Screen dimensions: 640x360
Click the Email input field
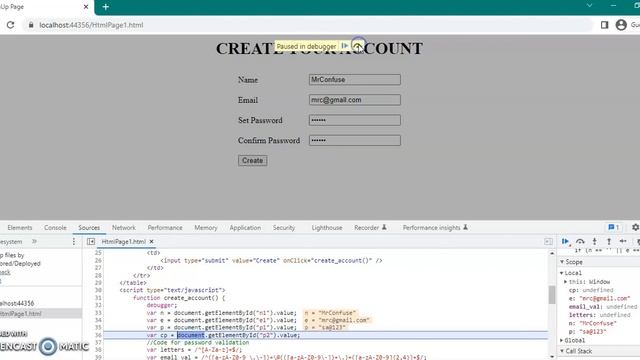pos(355,100)
